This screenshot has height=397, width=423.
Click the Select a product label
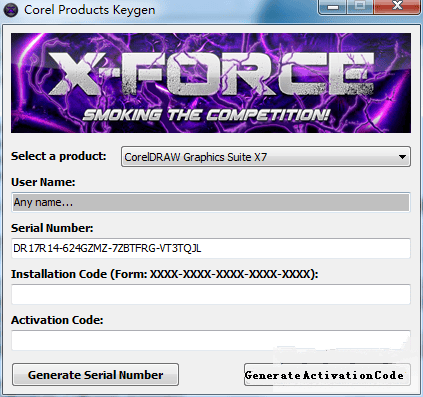pyautogui.click(x=59, y=156)
